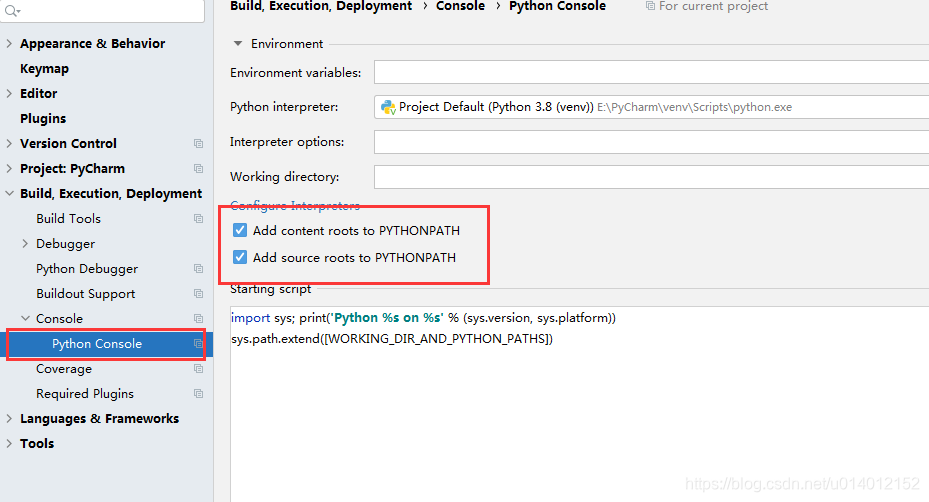Open Required Plugins settings page
Screen dimensions: 929x502
point(85,394)
